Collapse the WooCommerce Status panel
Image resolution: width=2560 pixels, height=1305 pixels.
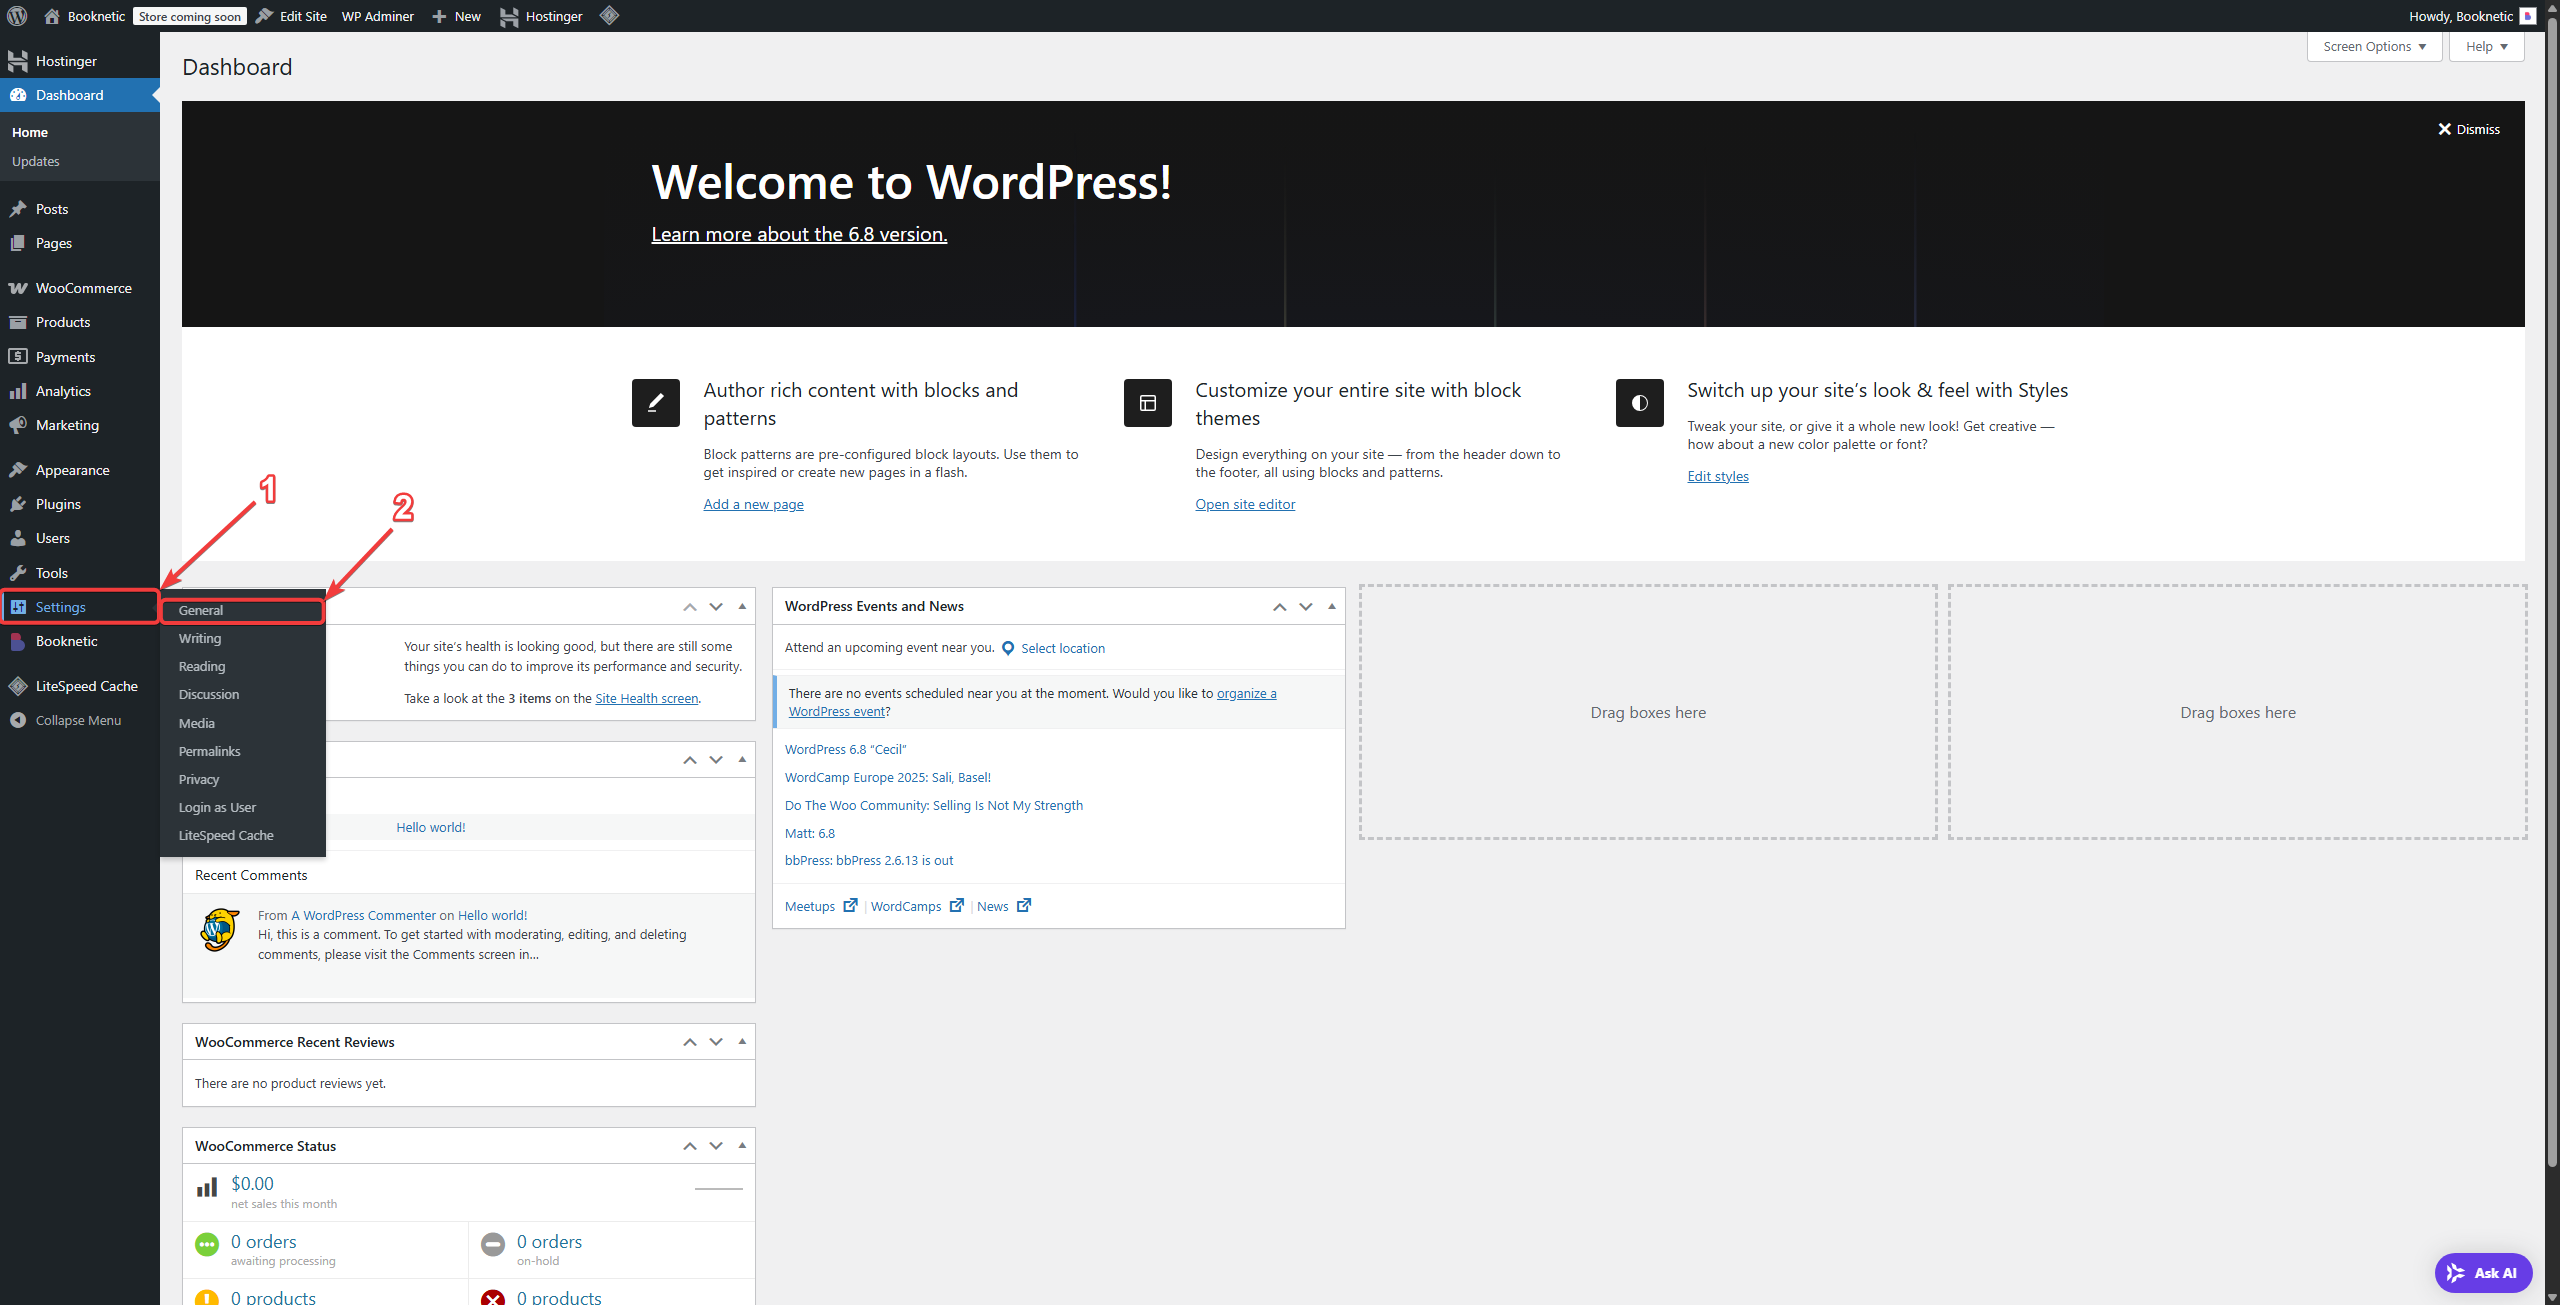[742, 1146]
